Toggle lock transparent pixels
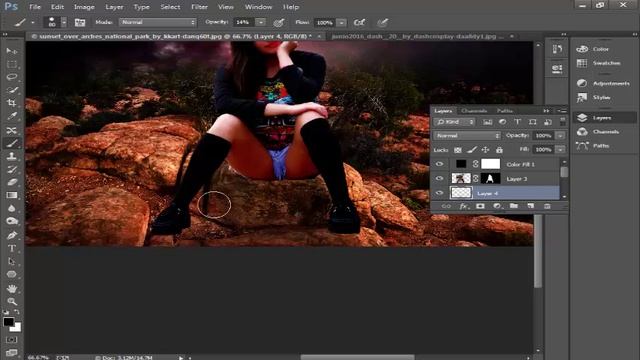 (x=458, y=150)
